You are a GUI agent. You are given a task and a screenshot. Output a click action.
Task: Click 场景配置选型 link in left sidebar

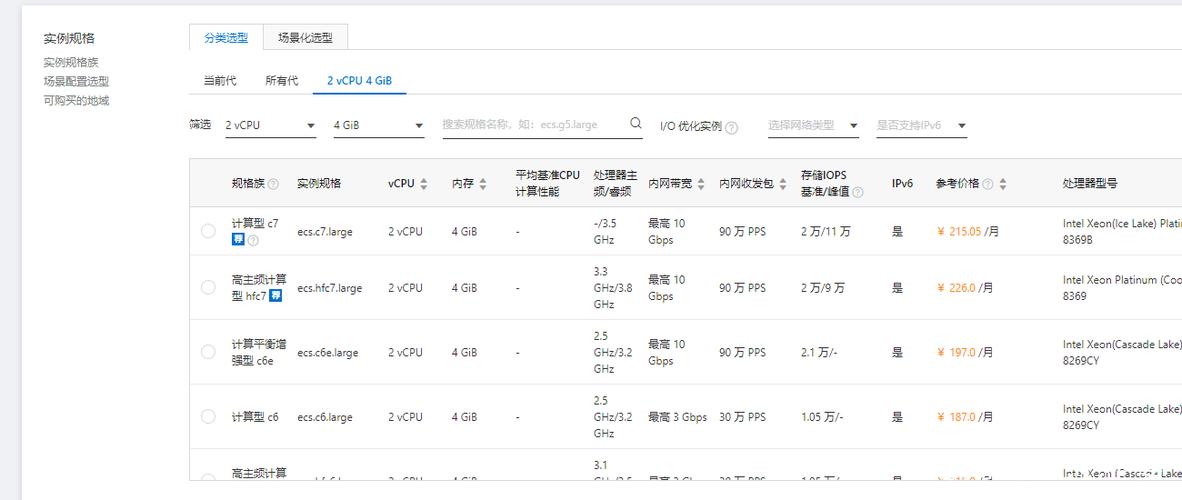click(x=76, y=82)
